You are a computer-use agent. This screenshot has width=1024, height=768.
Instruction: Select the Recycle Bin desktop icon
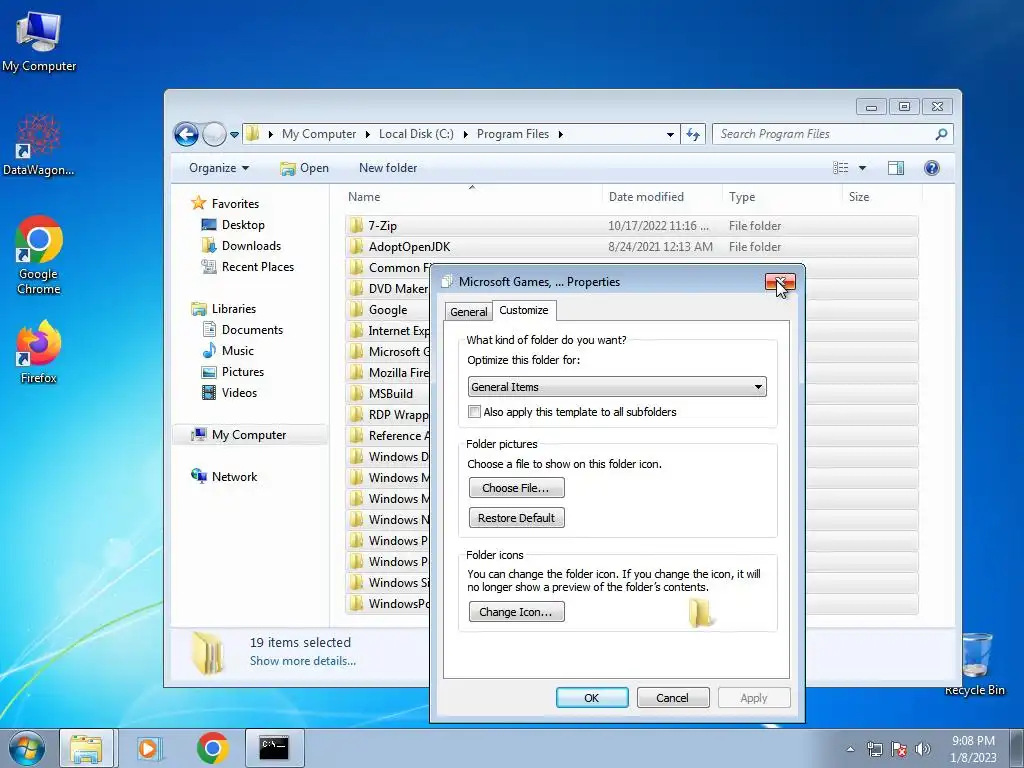(x=976, y=664)
